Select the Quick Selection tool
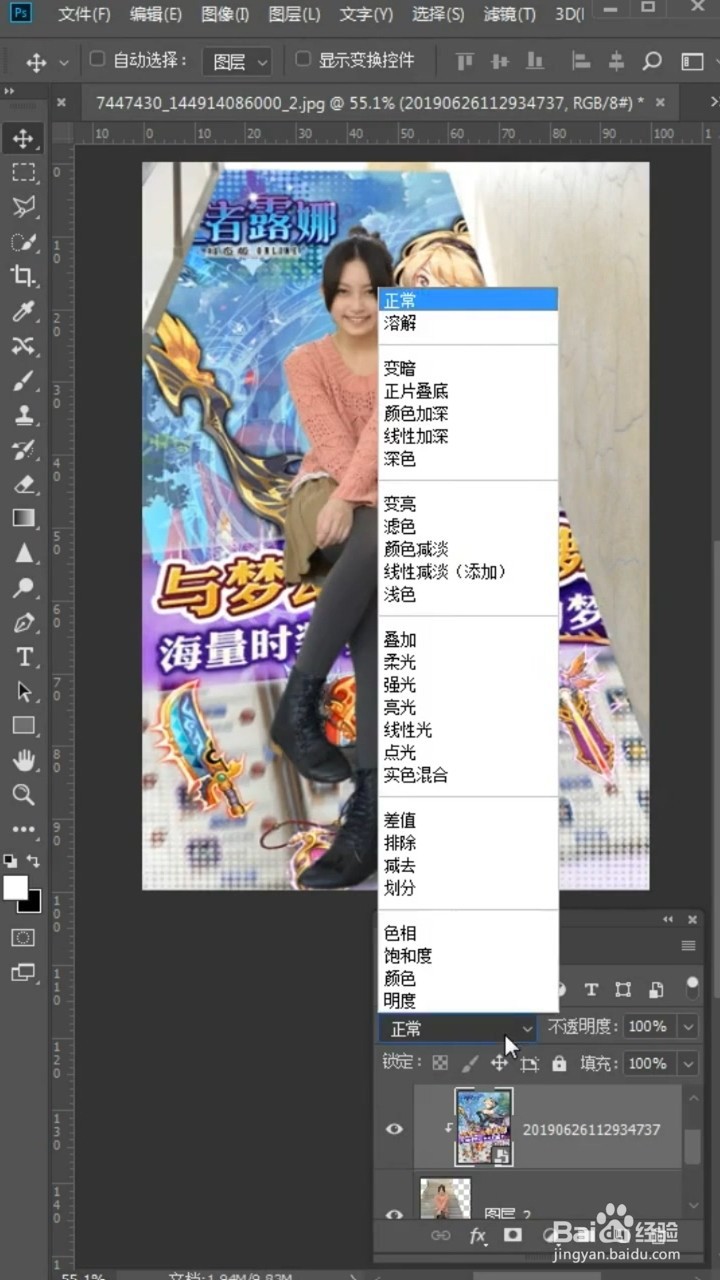 pyautogui.click(x=23, y=242)
